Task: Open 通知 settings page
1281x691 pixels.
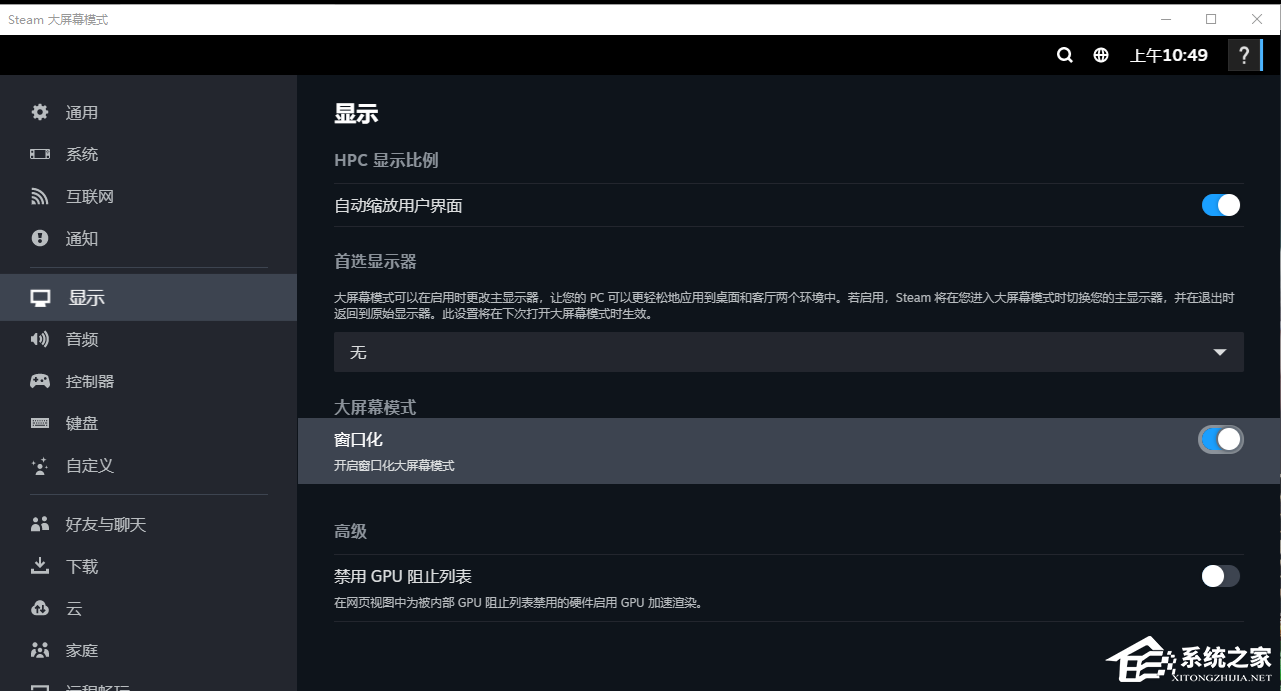Action: [x=148, y=238]
